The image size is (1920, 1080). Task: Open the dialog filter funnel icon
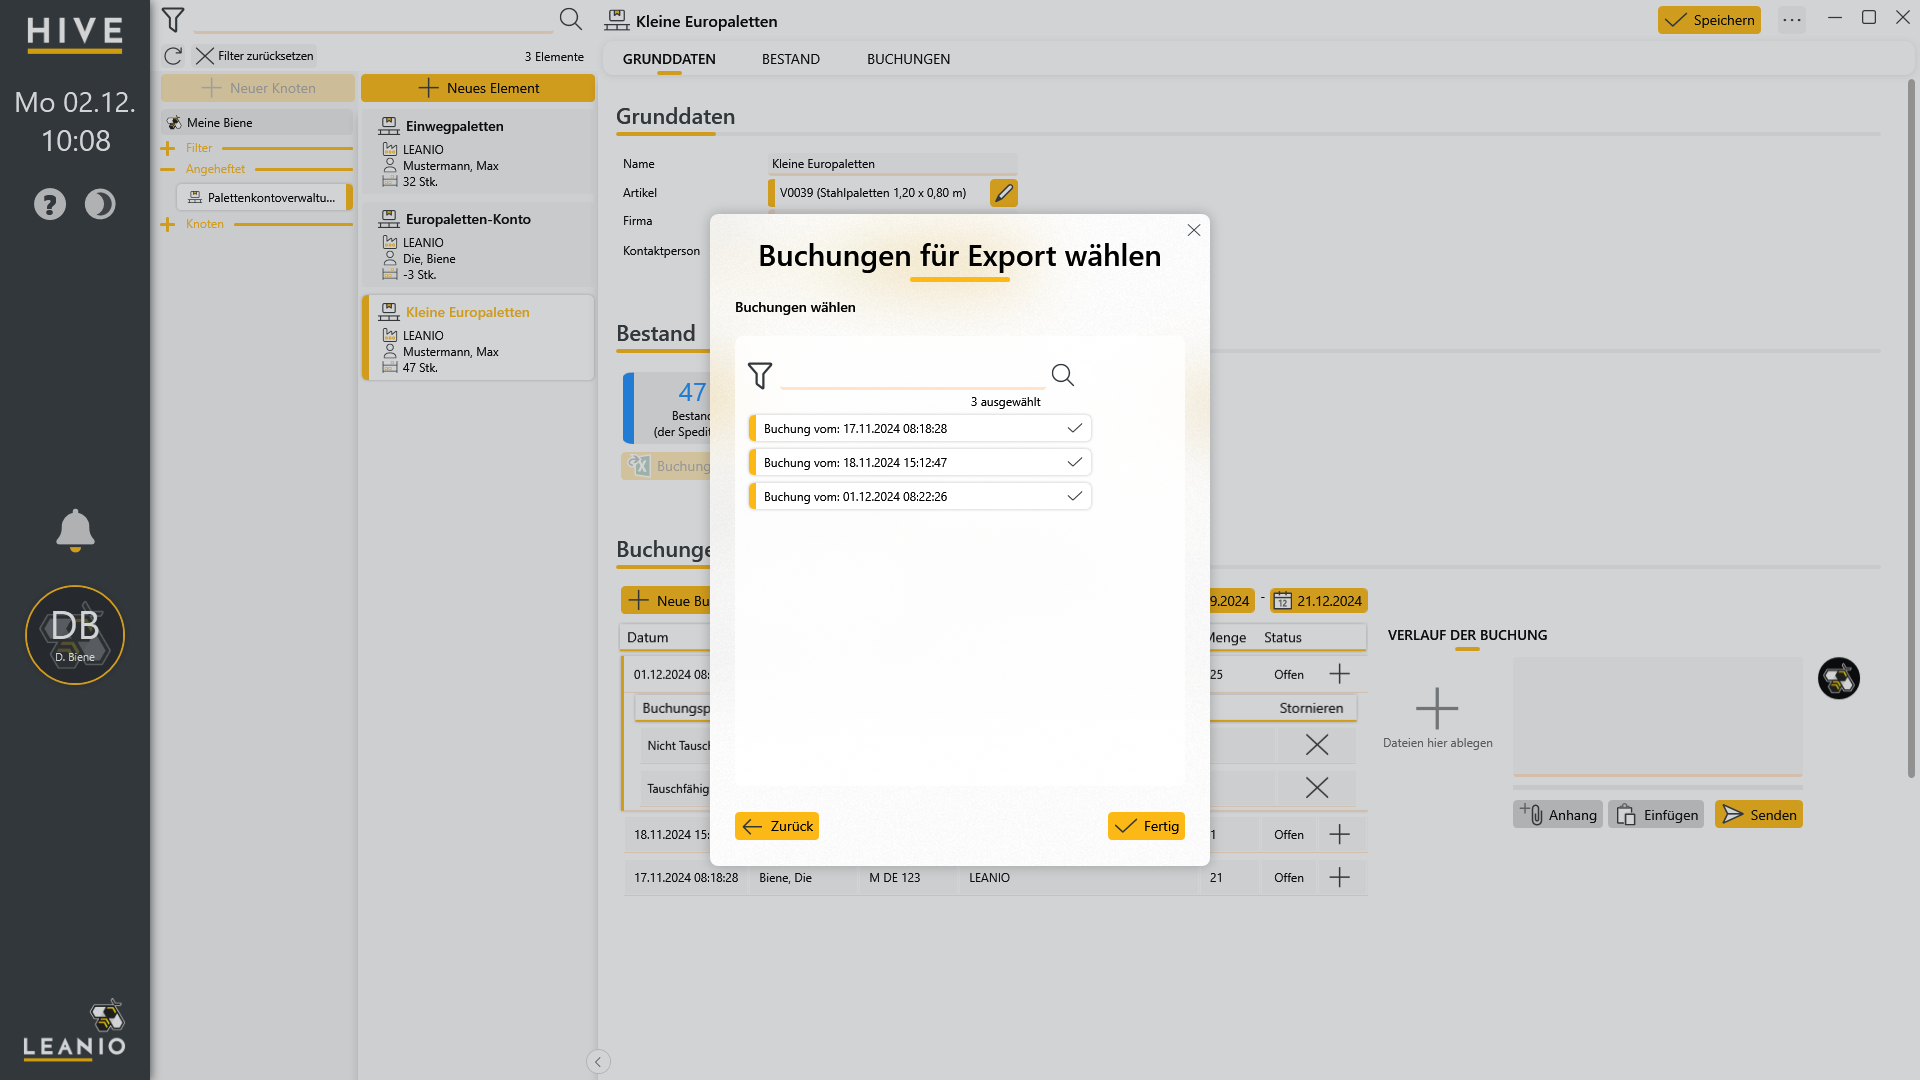tap(760, 375)
